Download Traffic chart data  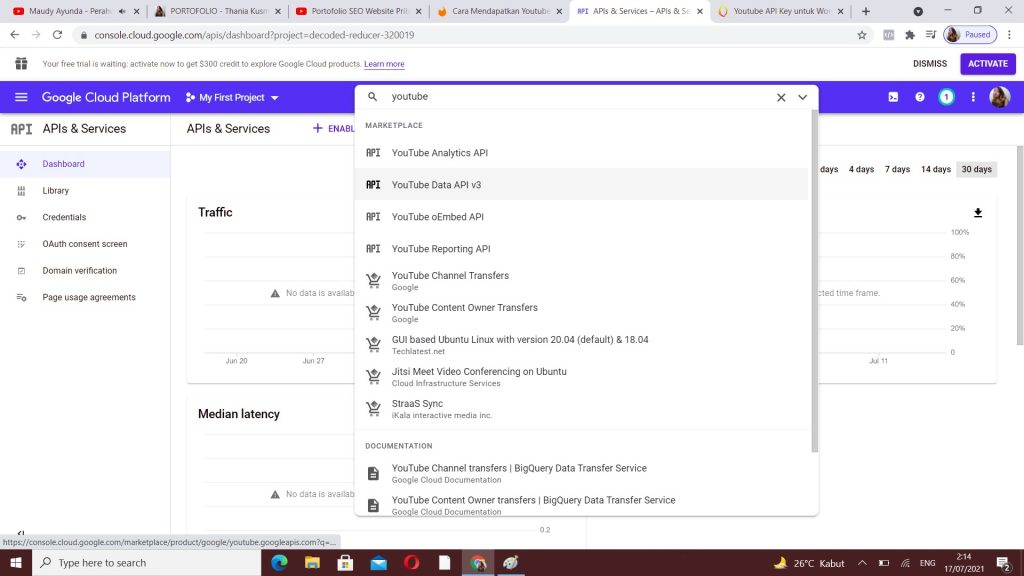(978, 213)
